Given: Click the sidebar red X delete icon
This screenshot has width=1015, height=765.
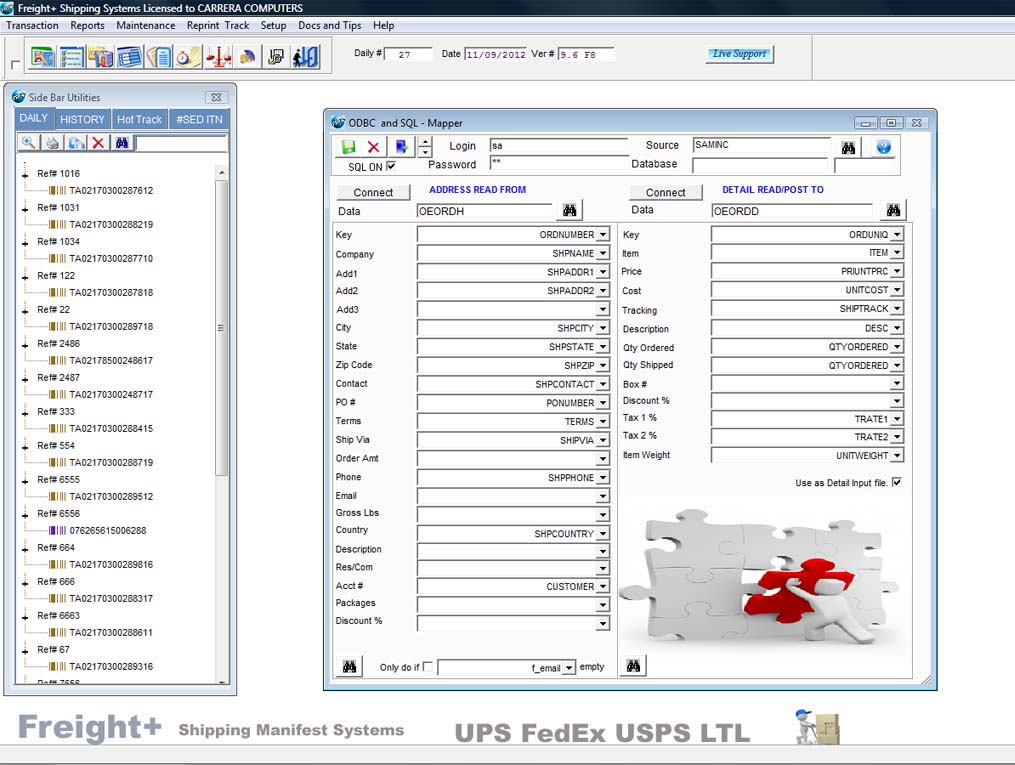Looking at the screenshot, I should tap(98, 142).
